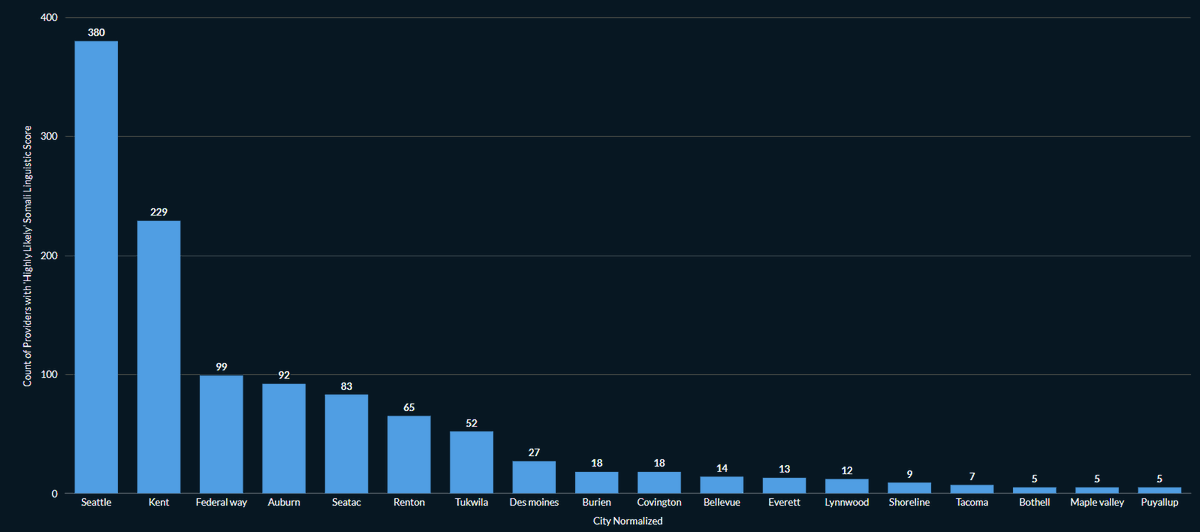Click value label 14
Viewport: 1200px width, 532px height.
click(721, 468)
